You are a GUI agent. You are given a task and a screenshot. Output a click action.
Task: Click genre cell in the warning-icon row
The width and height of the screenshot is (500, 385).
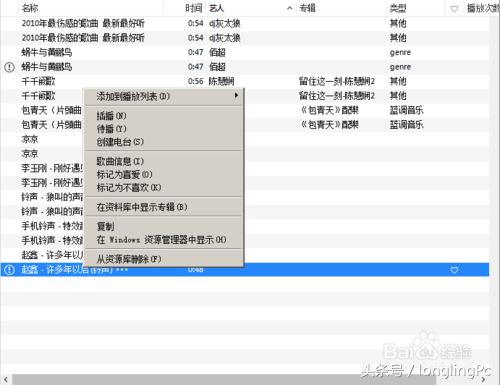[x=400, y=67]
